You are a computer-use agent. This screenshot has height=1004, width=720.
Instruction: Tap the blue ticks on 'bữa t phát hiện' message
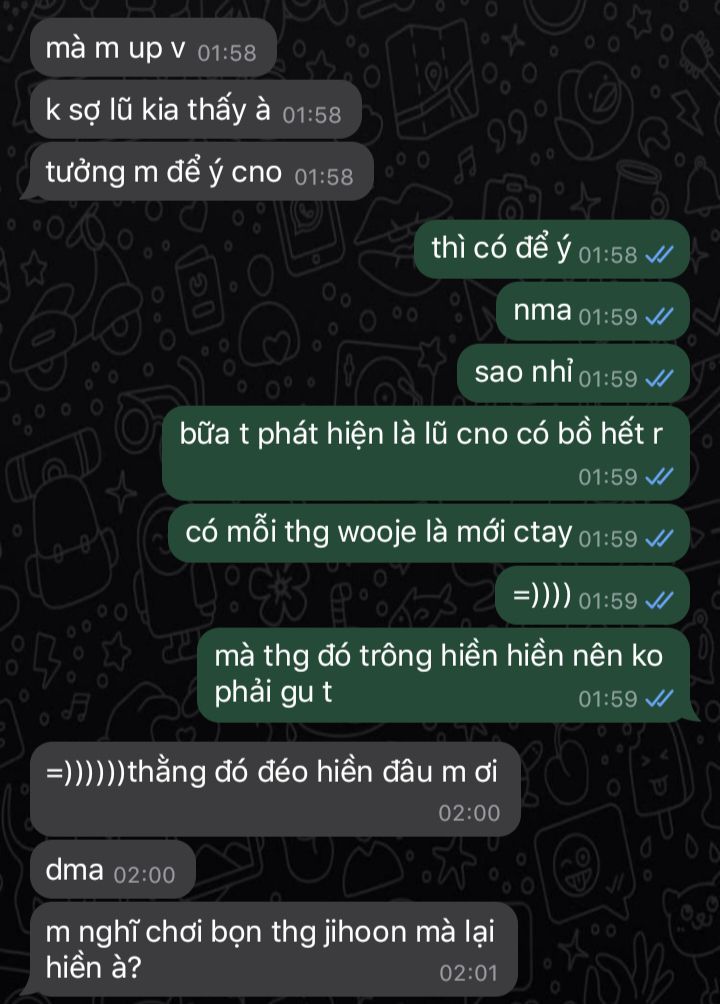coord(659,476)
